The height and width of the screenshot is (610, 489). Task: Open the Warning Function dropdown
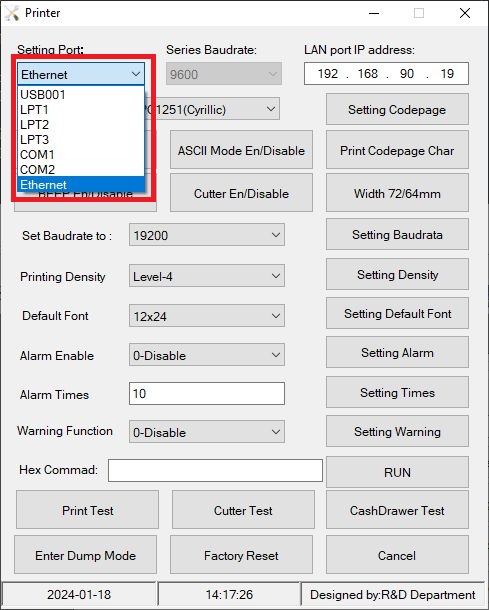207,432
